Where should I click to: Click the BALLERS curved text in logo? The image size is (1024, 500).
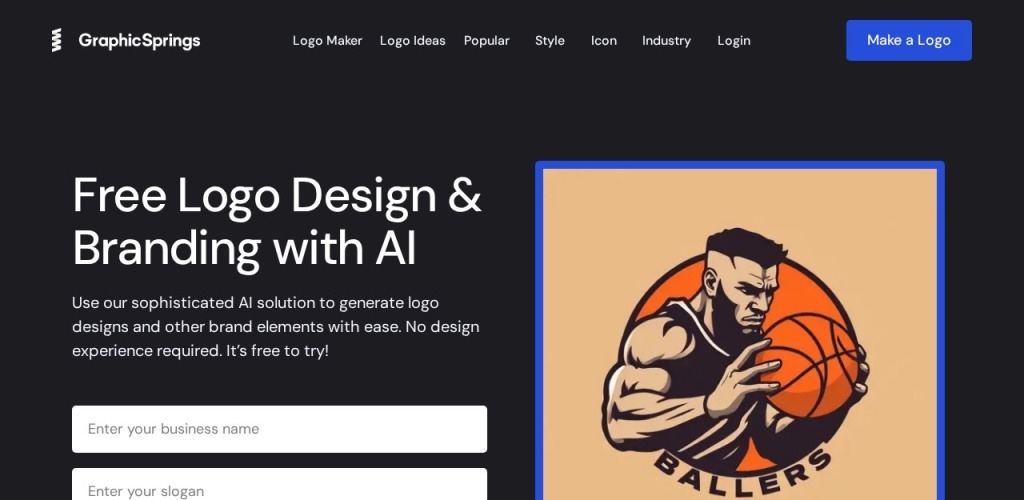[743, 469]
